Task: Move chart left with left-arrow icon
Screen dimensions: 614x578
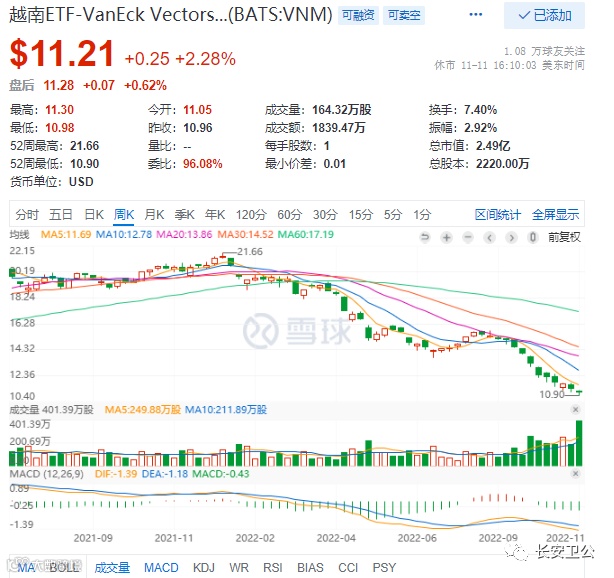Action: [489, 237]
